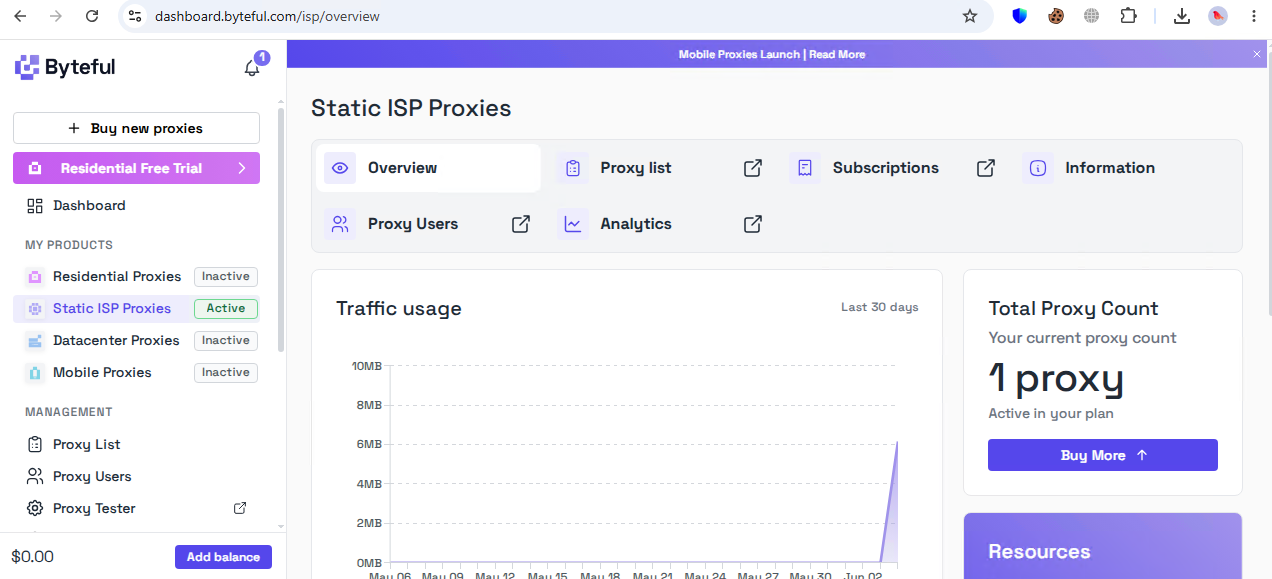Open the notifications bell icon

click(252, 68)
